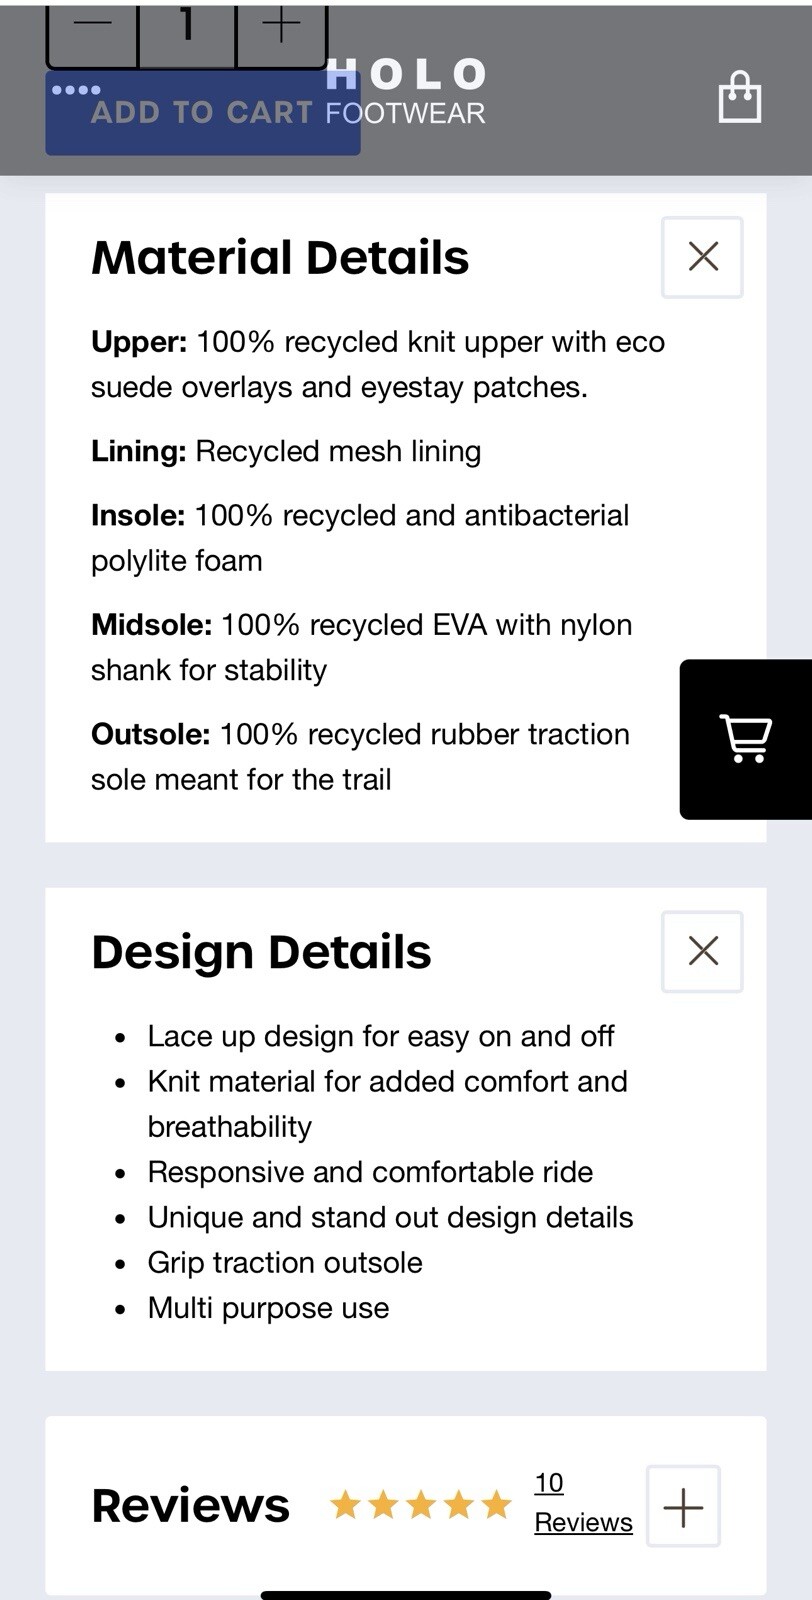The image size is (812, 1600).
Task: Open the 10 Reviews link
Action: coord(583,1503)
